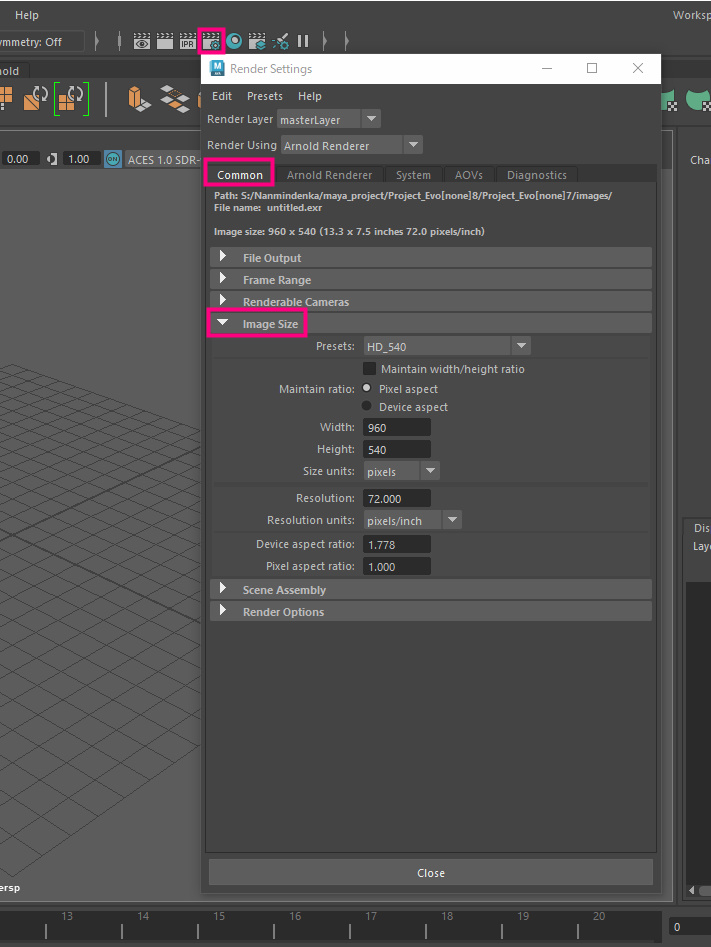Switch to the Common tab
The image size is (711, 947).
point(240,175)
